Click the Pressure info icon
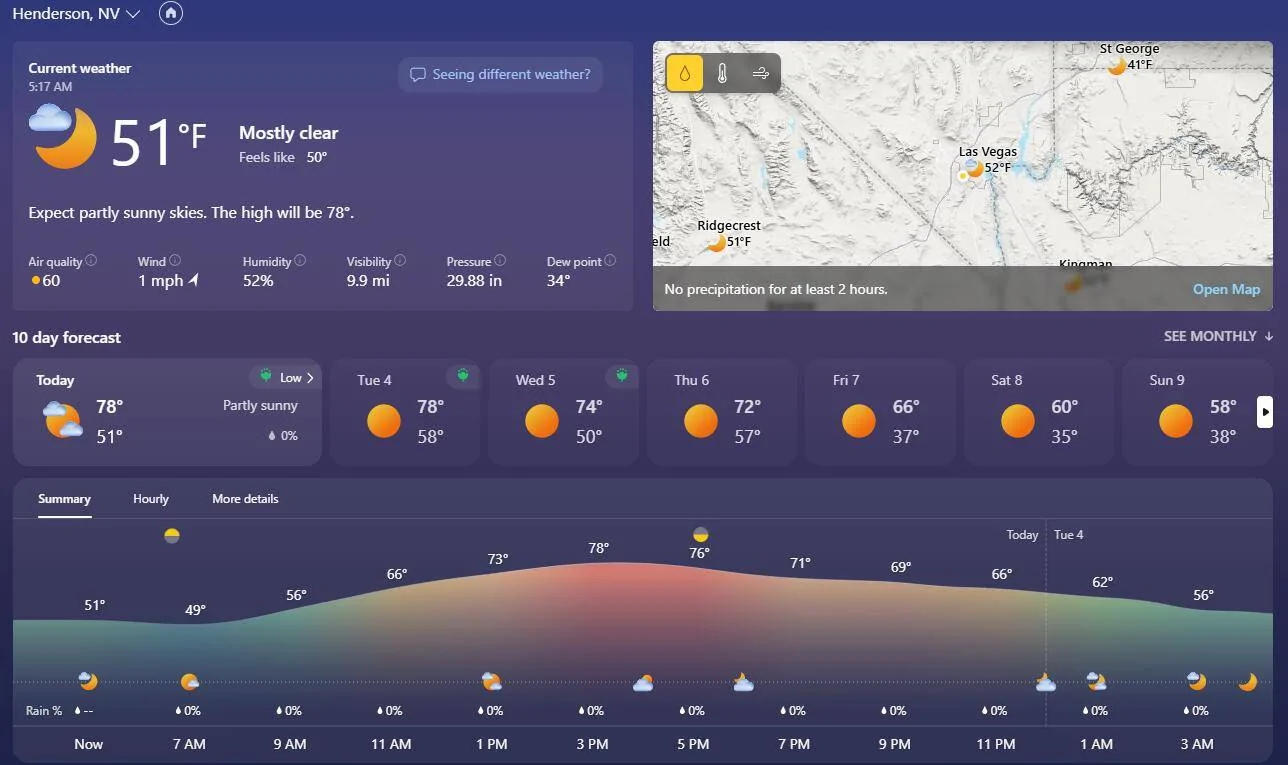 point(500,261)
